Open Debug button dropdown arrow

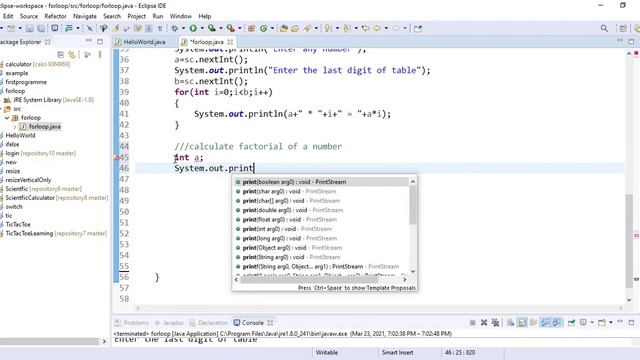click(x=183, y=28)
